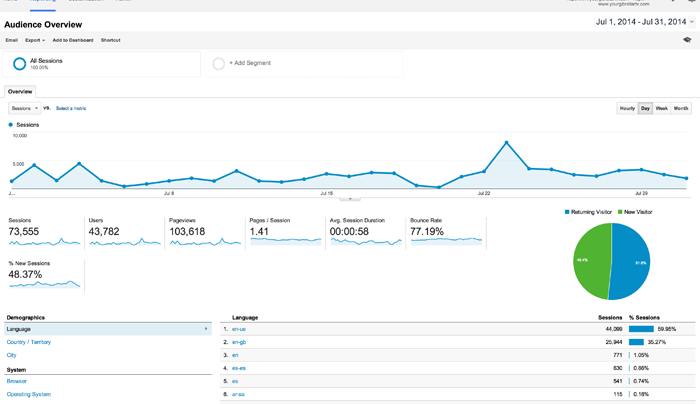700x404 pixels.
Task: Click the green New Visitor pie slice
Action: tap(590, 261)
